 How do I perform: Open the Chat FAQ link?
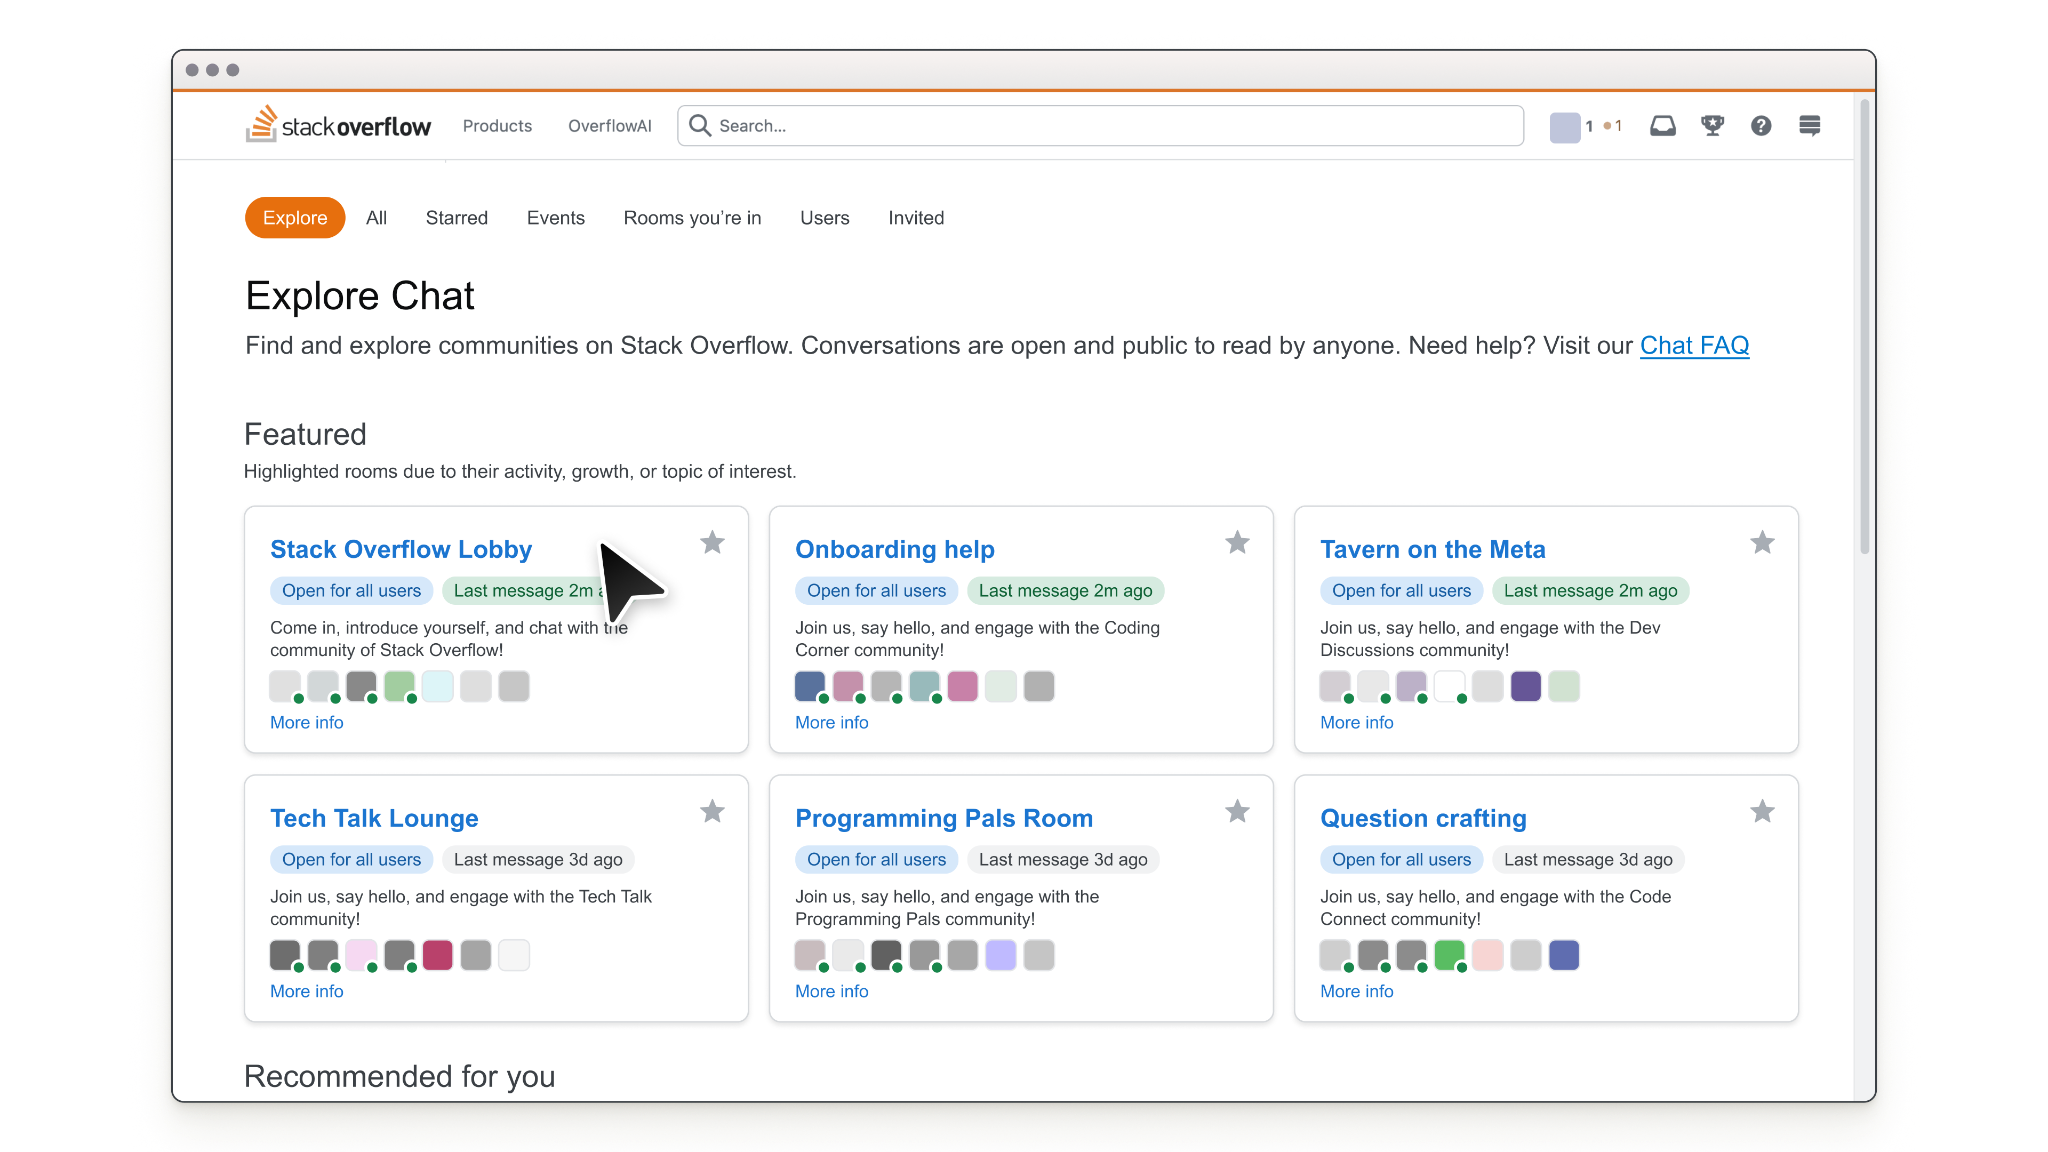[1694, 345]
